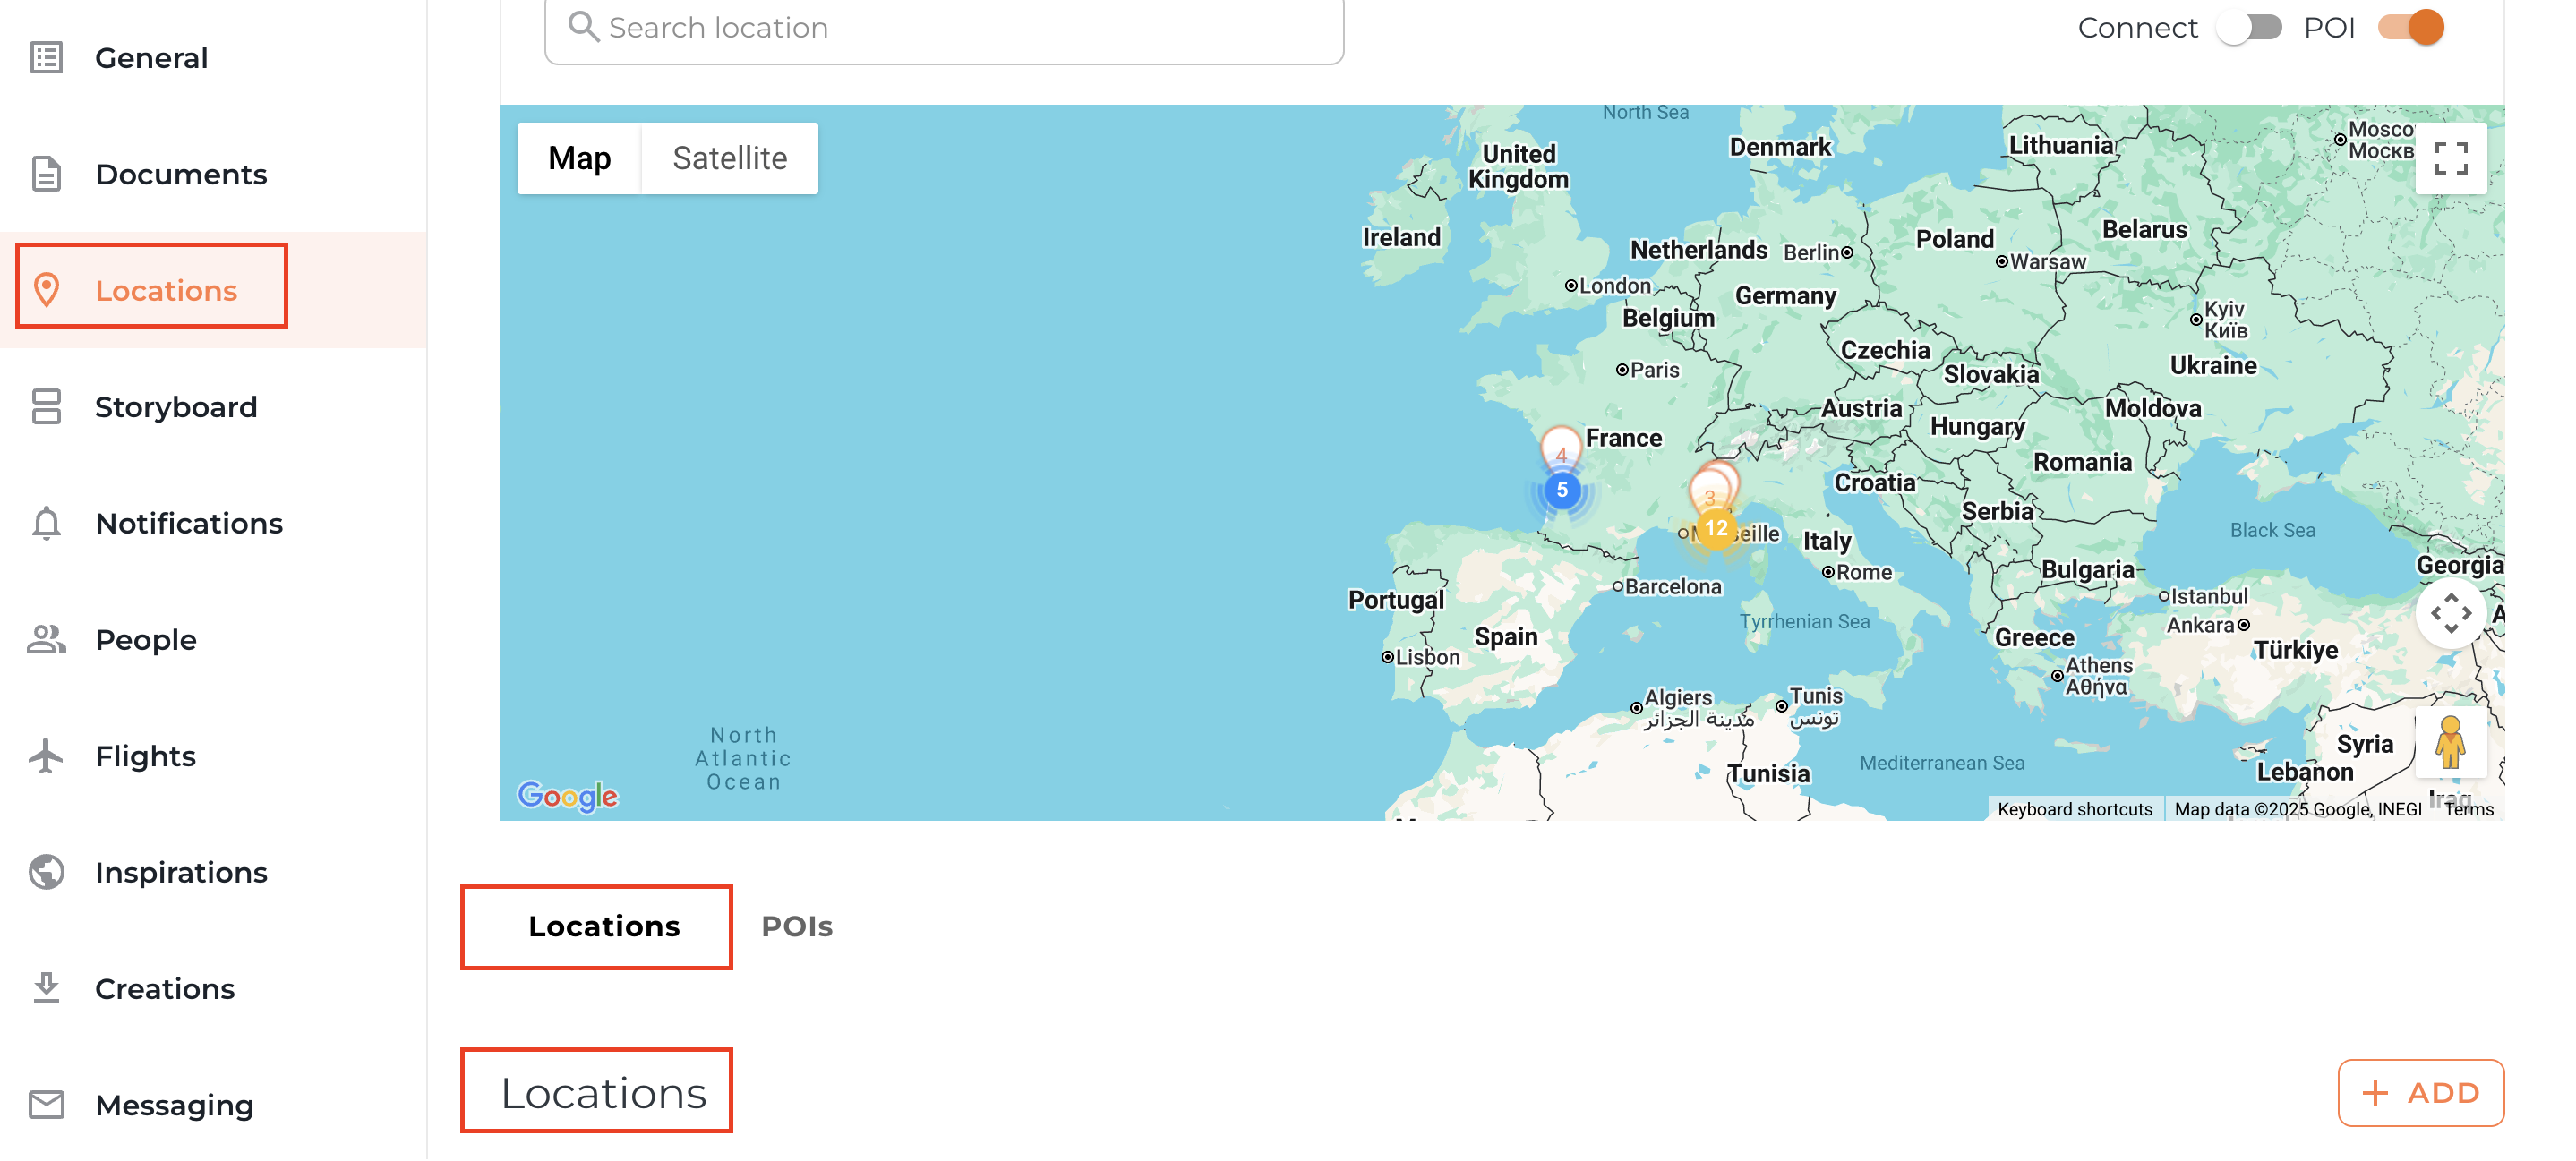Click the Creations download icon
Image resolution: width=2576 pixels, height=1161 pixels.
click(46, 988)
